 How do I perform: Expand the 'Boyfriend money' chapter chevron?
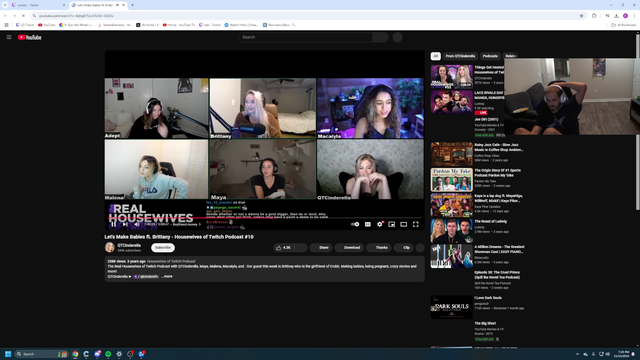pos(200,224)
